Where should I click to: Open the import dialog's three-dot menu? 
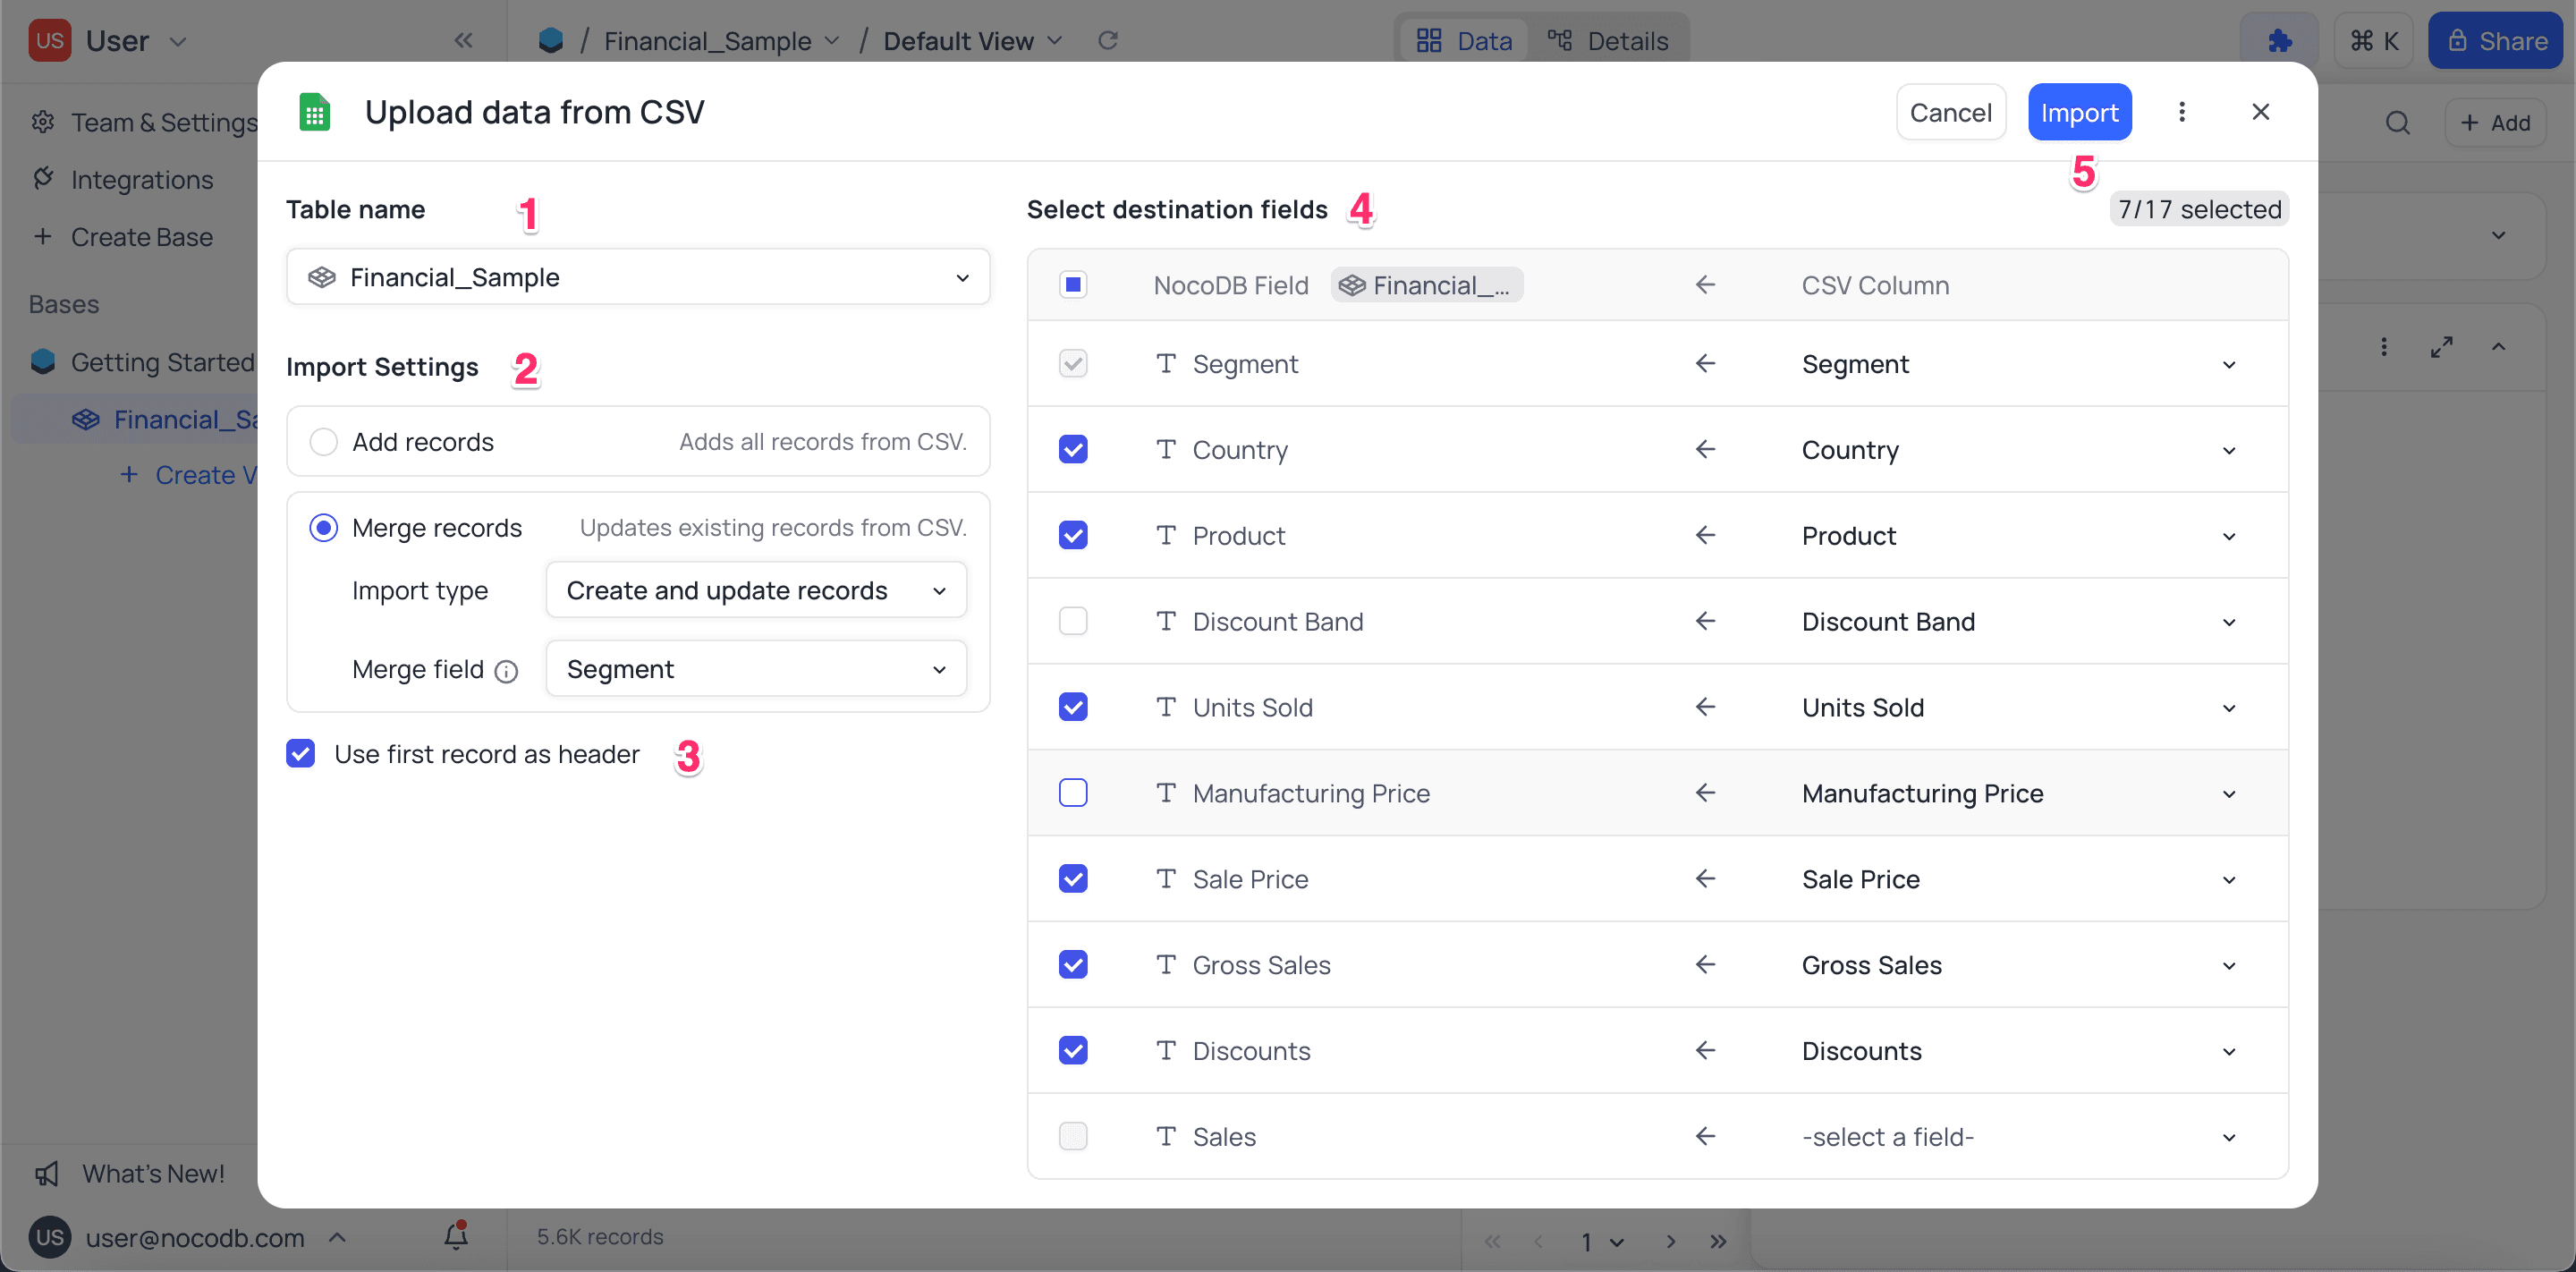(x=2181, y=111)
